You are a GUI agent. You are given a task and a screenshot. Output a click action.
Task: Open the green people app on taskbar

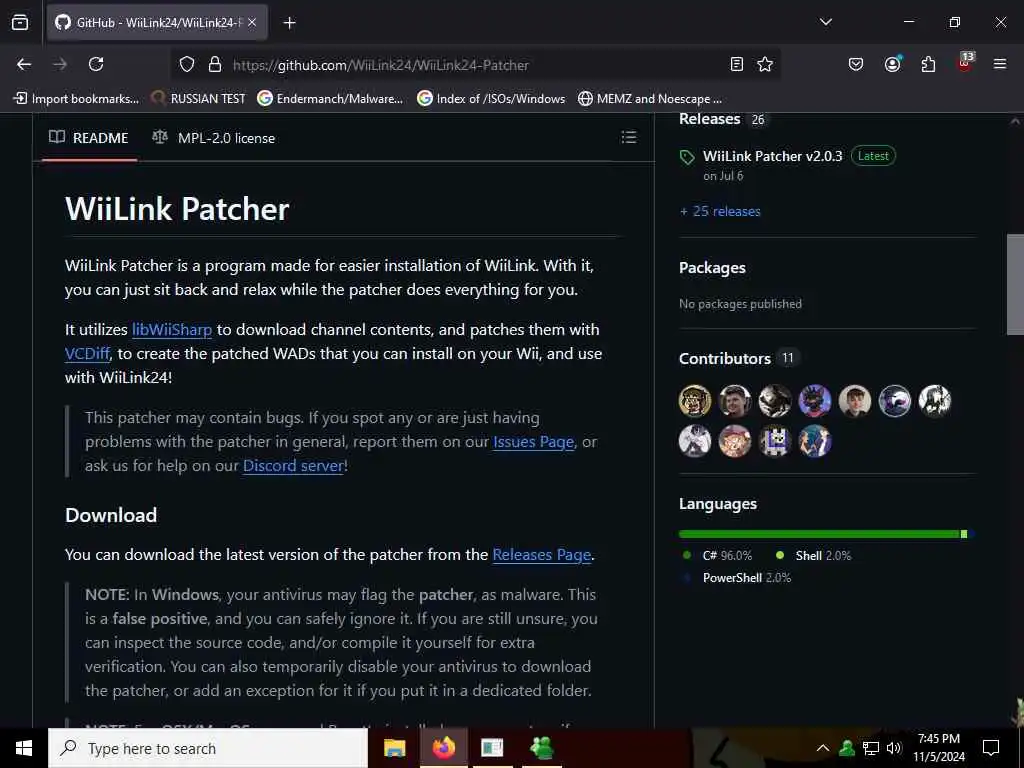coord(542,748)
